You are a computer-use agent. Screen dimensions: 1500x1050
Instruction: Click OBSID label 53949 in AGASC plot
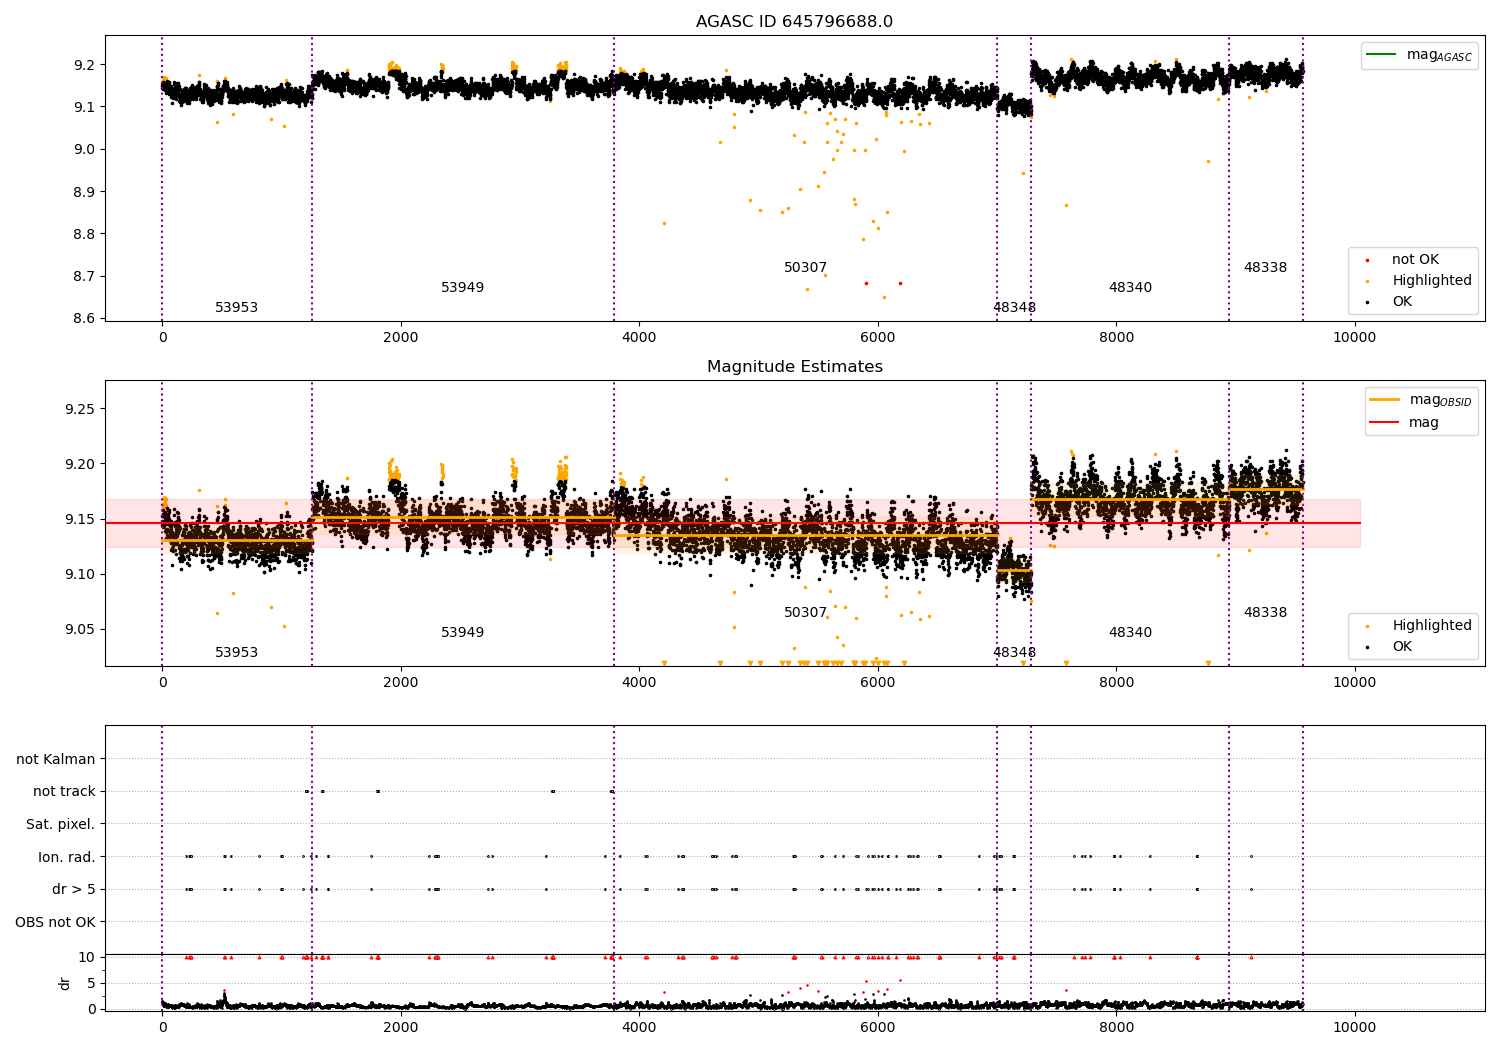pos(463,288)
